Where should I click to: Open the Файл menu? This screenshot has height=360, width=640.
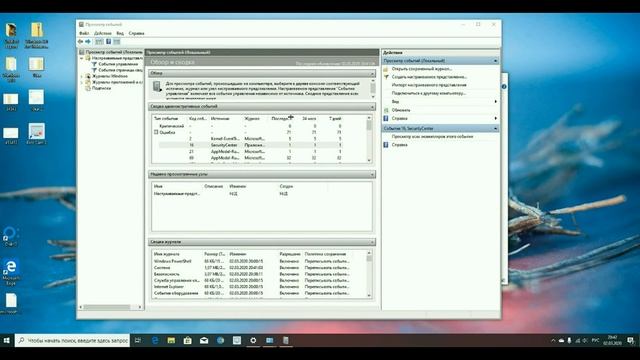84,33
